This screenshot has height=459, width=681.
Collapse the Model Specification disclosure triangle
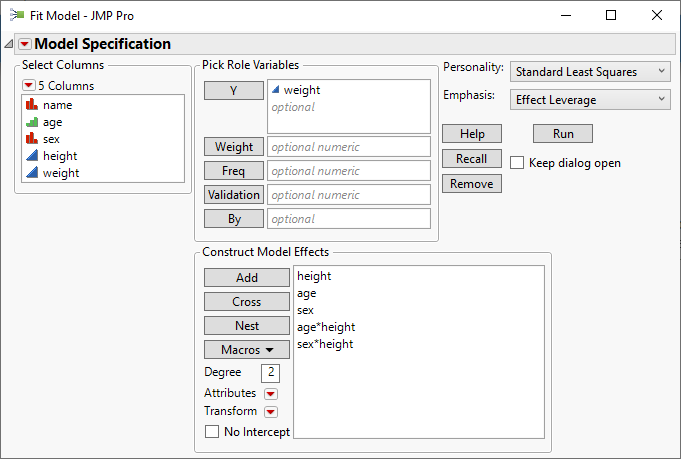tap(9, 44)
